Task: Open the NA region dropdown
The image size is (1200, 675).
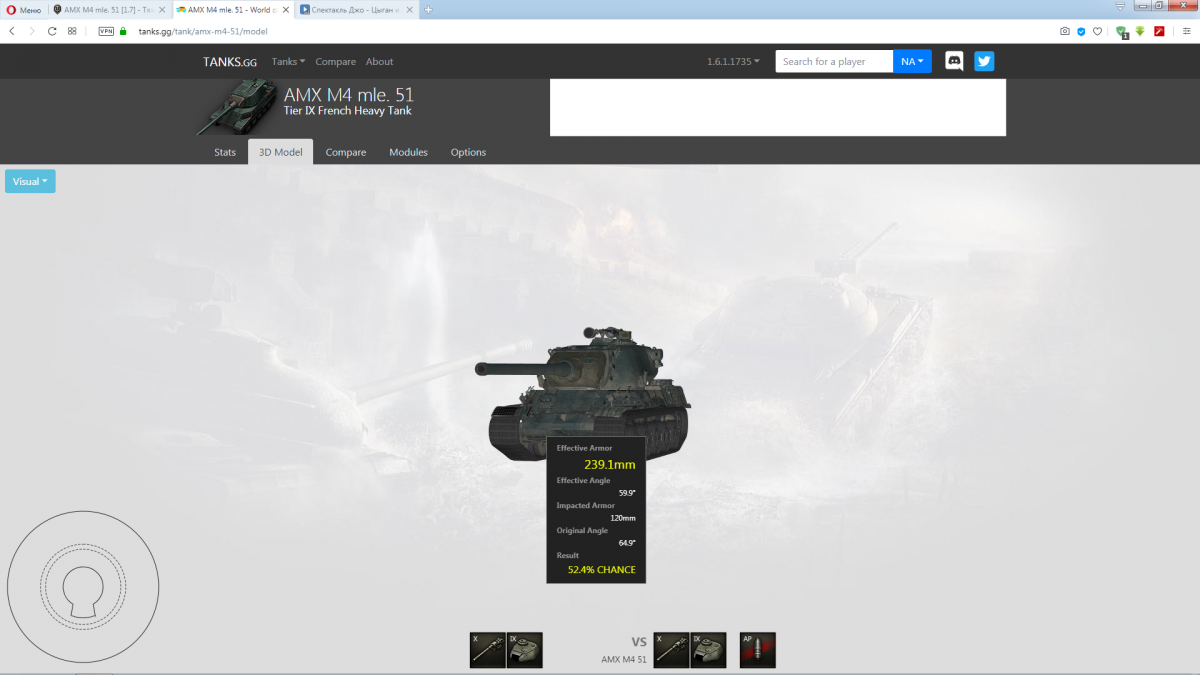Action: (912, 61)
